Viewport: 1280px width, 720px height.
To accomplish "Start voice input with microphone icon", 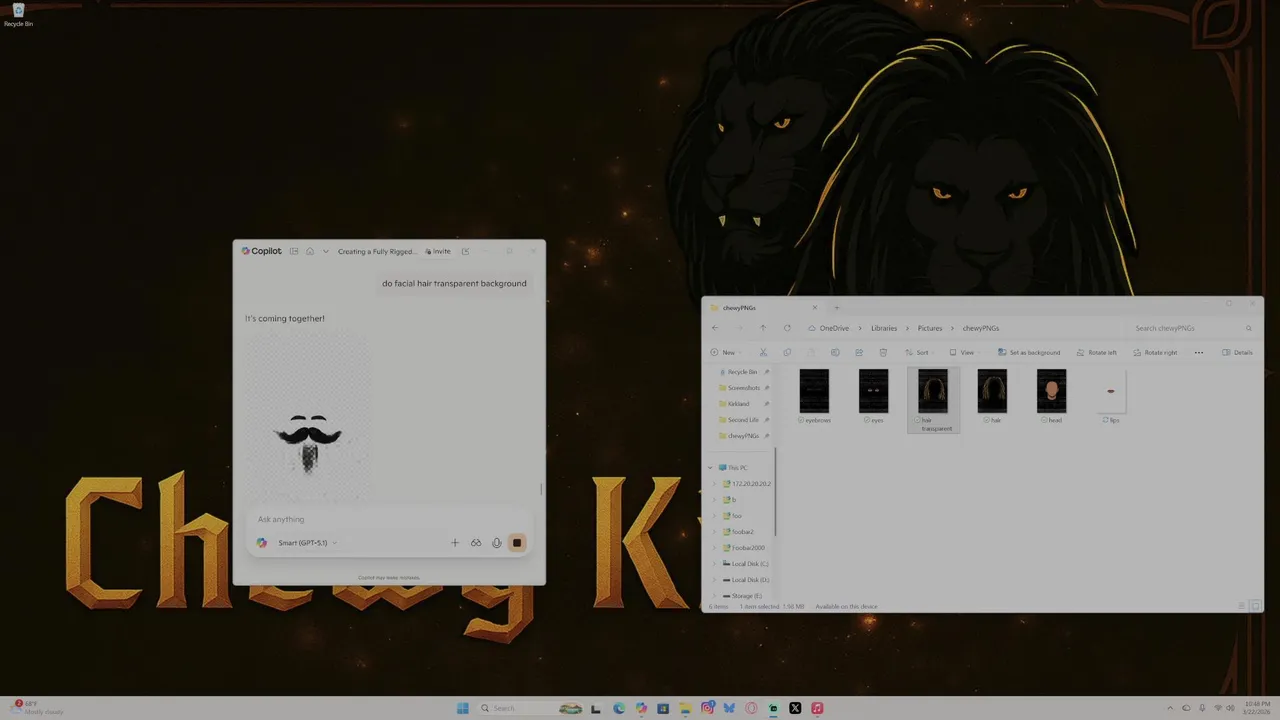I will click(x=496, y=543).
